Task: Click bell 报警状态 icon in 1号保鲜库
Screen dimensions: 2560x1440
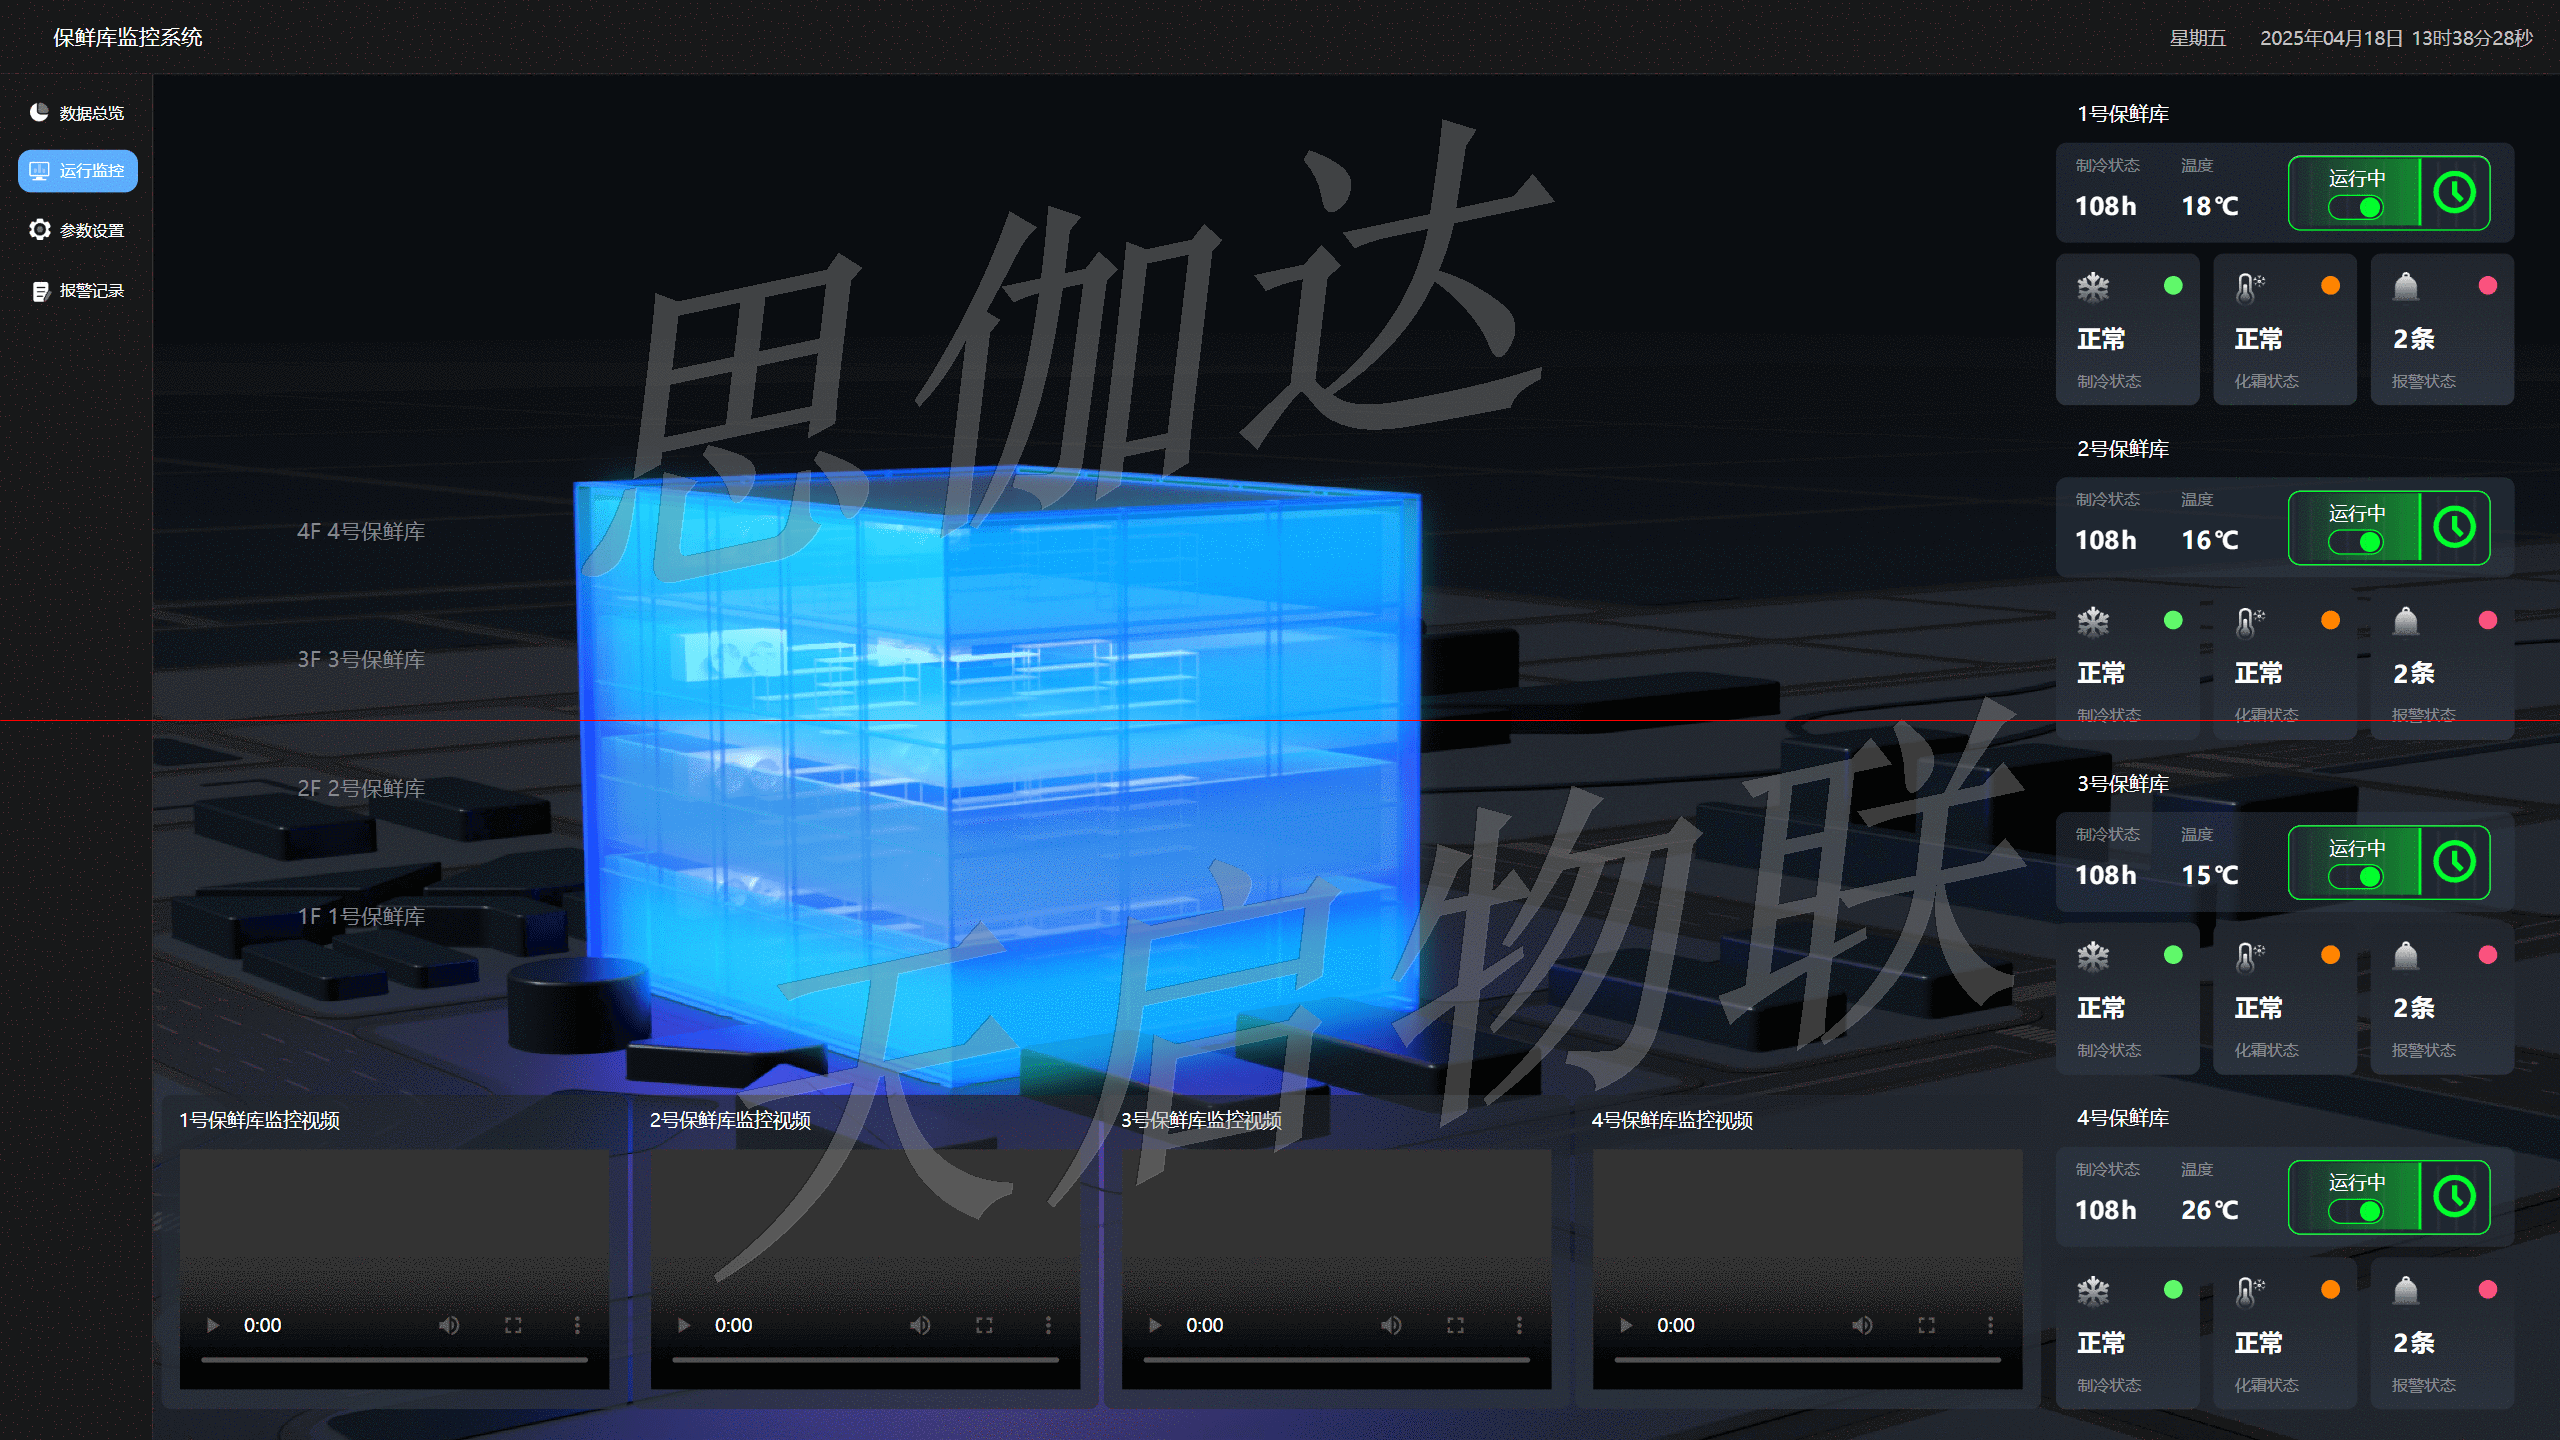Action: 2406,287
